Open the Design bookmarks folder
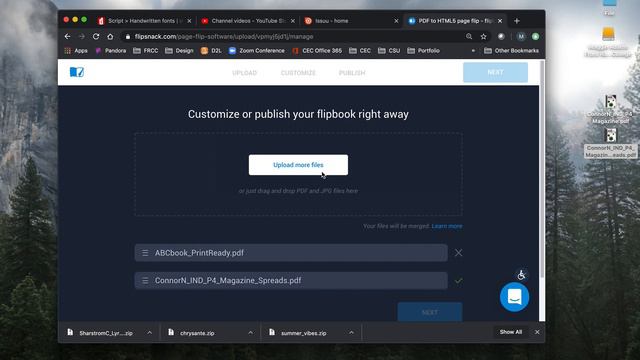640x360 pixels. click(x=180, y=51)
